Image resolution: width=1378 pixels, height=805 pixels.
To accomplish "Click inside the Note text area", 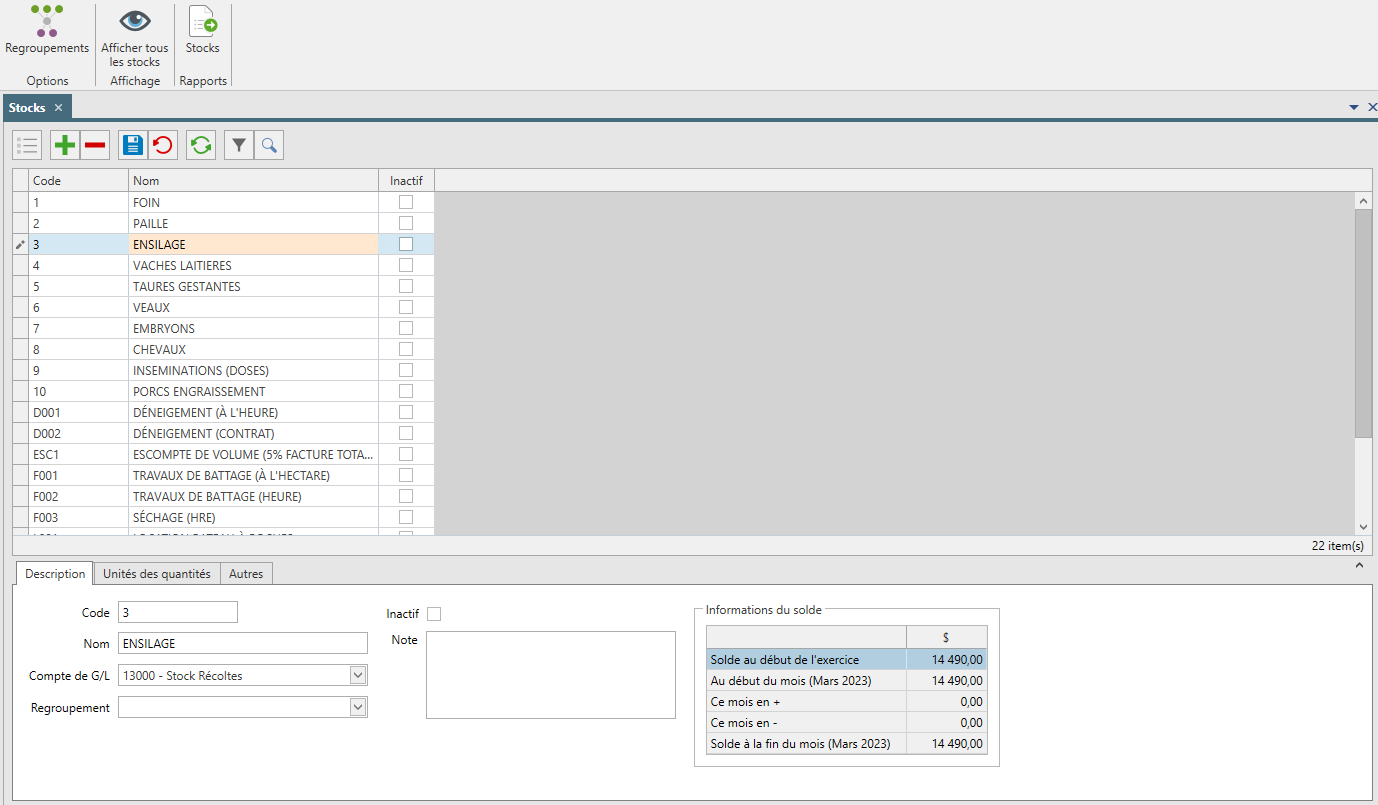I will tap(551, 675).
